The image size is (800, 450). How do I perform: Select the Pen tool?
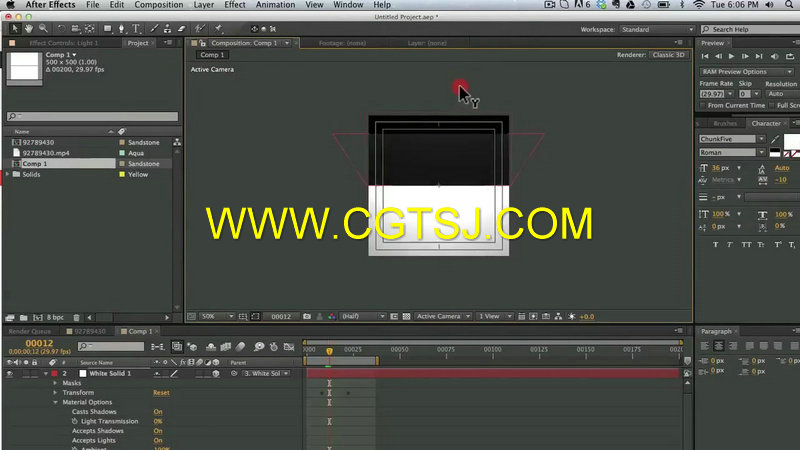coord(121,29)
